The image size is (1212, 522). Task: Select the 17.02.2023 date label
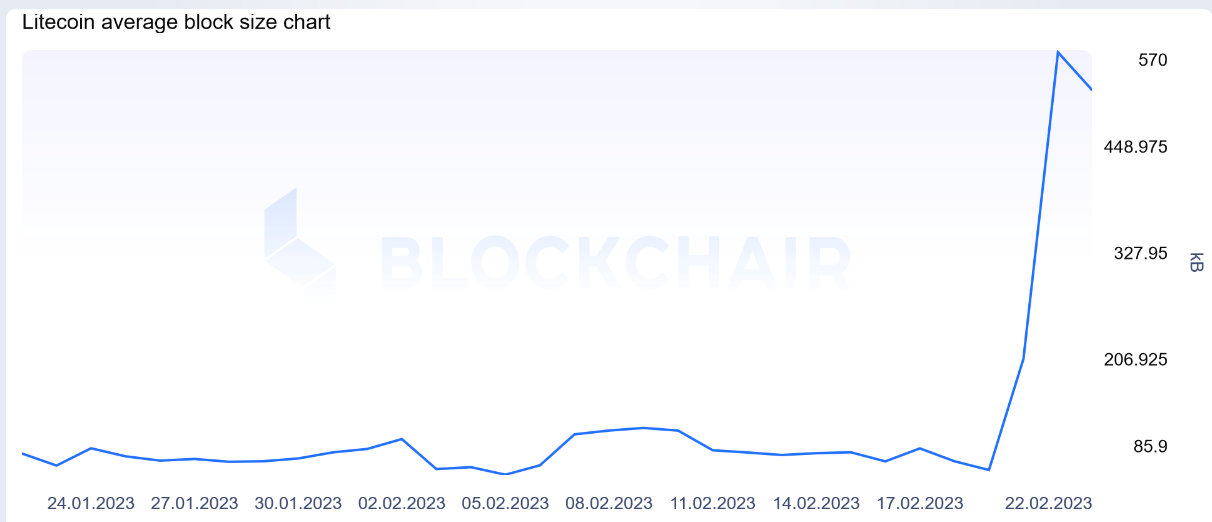[x=919, y=503]
